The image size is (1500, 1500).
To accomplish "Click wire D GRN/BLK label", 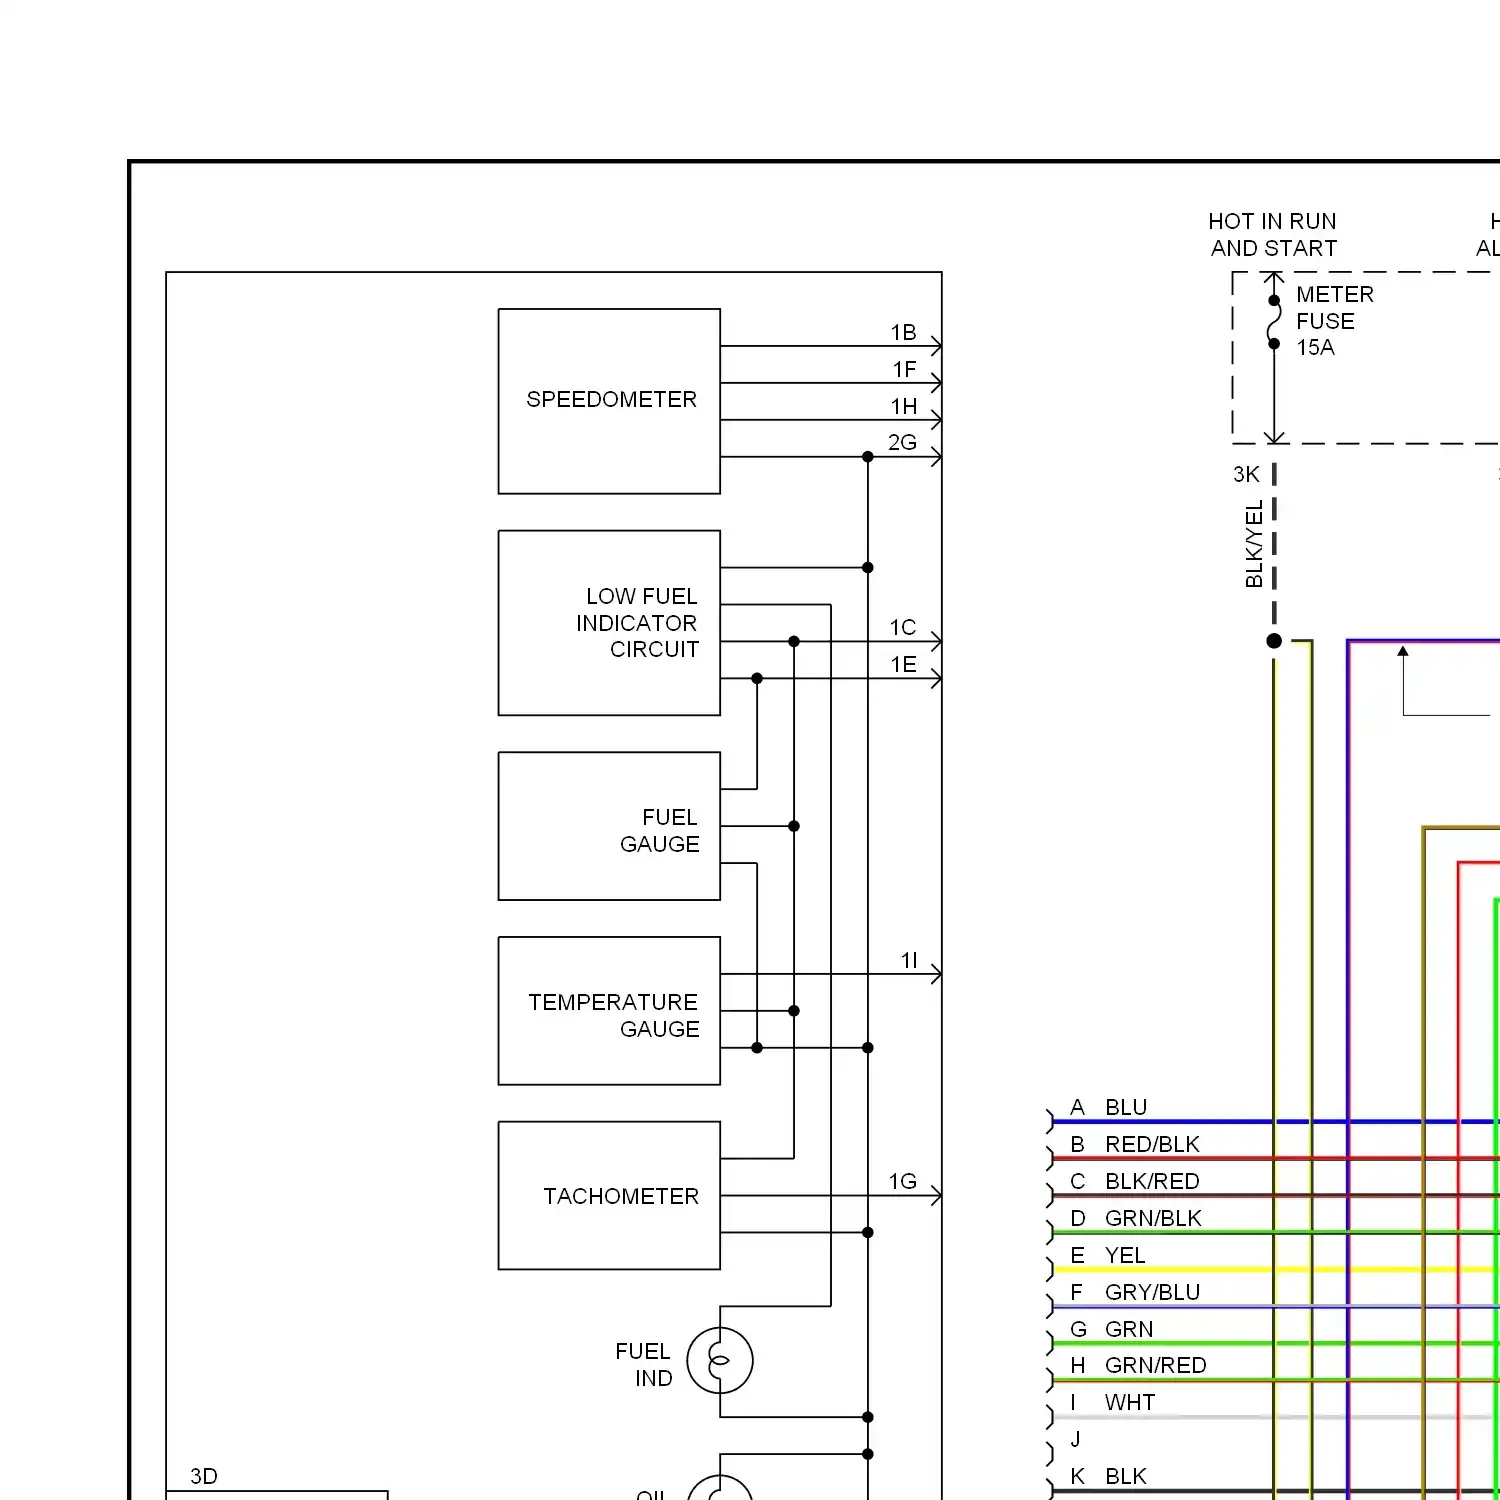I will pos(1136,1218).
